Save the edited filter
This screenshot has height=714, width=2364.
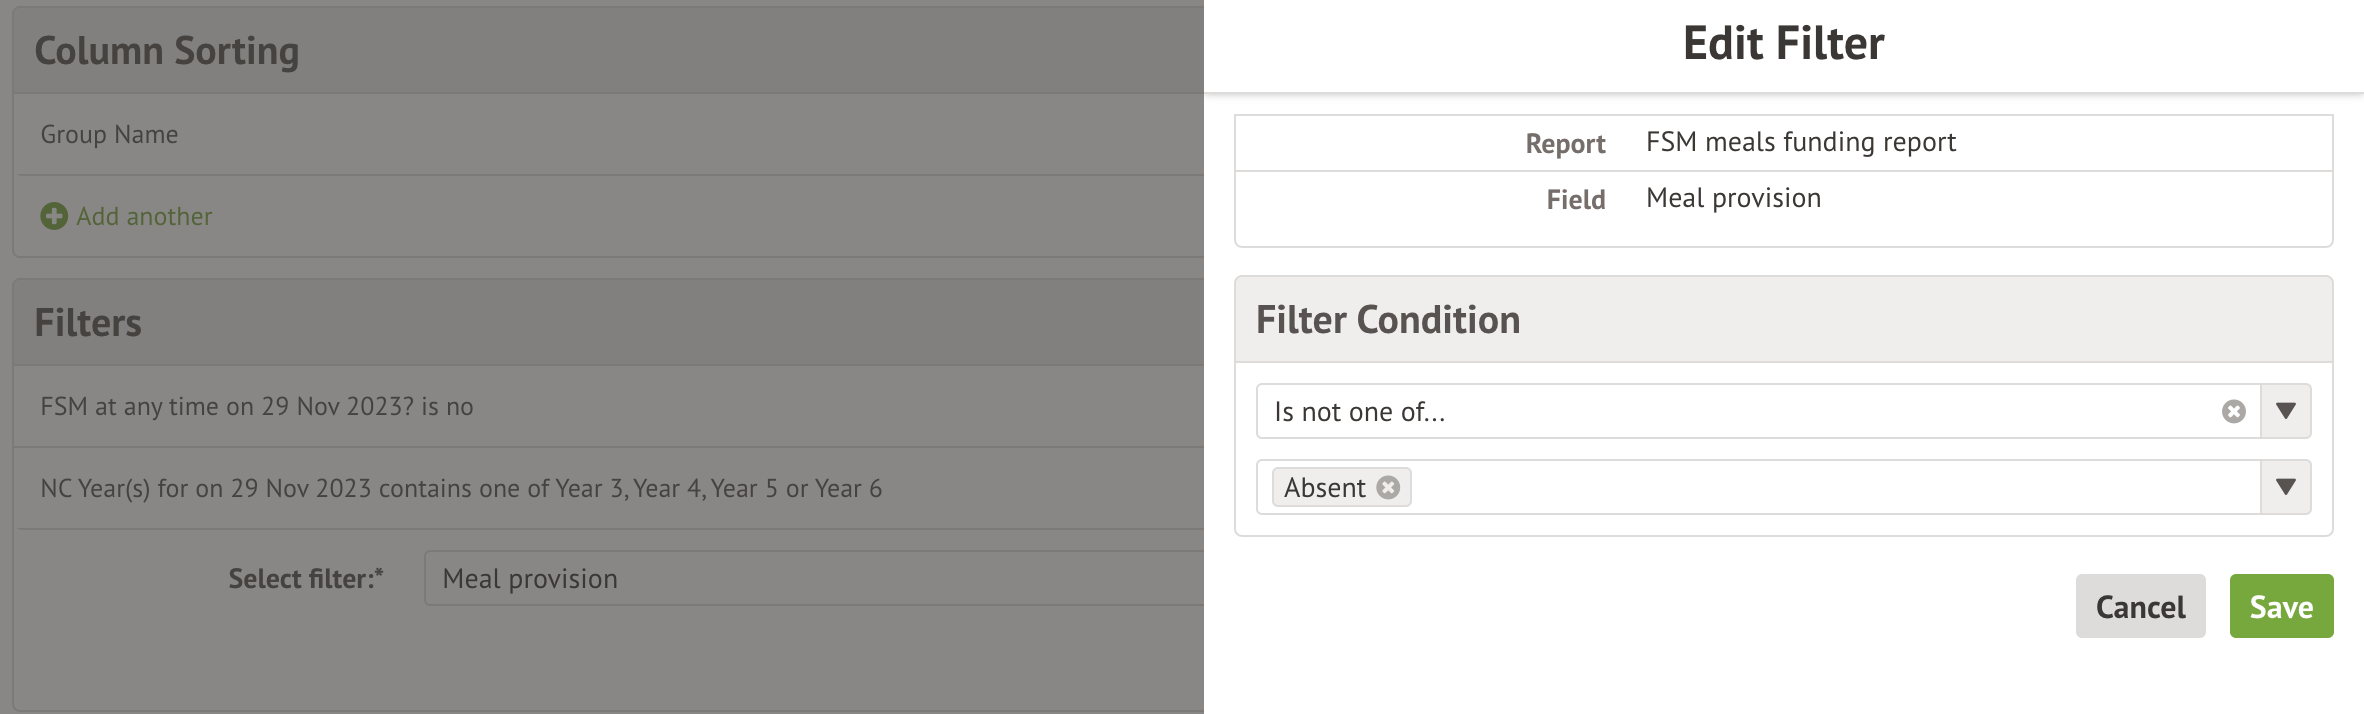click(2280, 606)
